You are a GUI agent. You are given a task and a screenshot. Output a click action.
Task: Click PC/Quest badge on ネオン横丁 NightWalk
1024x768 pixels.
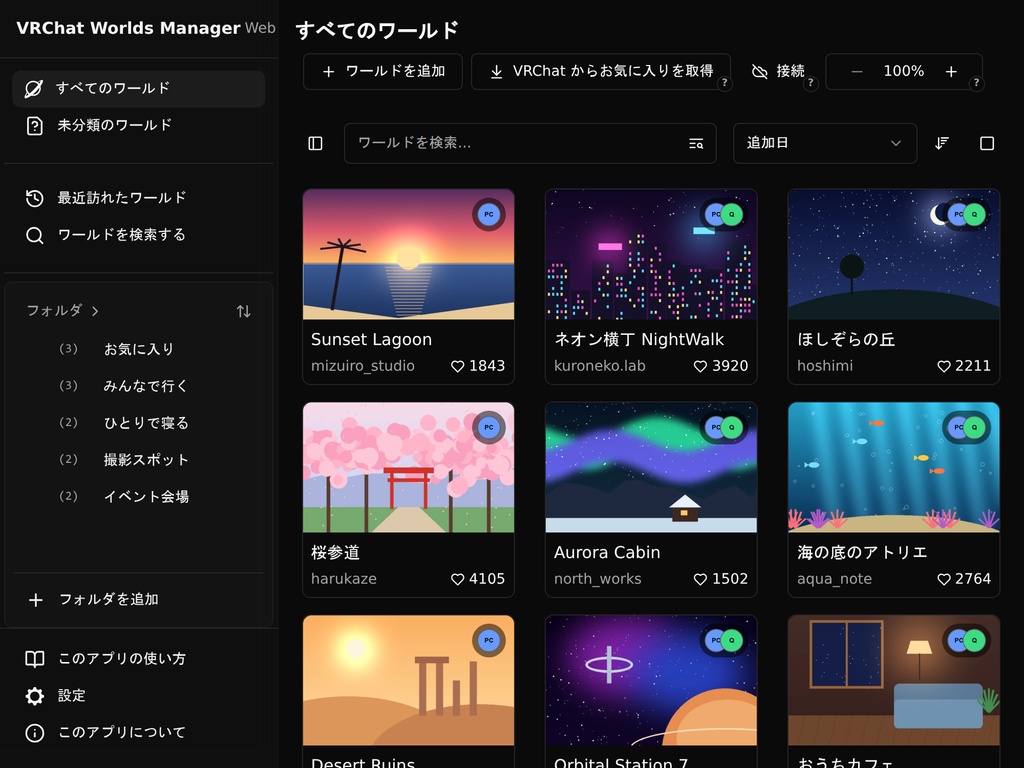(x=724, y=214)
